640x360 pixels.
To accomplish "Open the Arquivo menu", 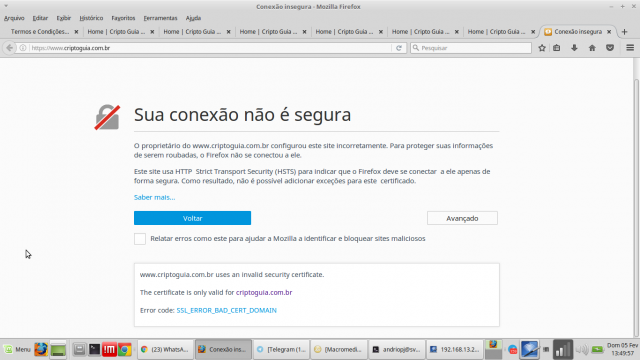I will [x=14, y=18].
